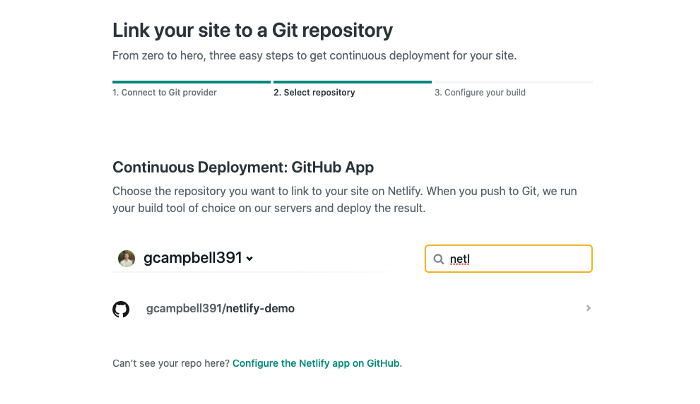Click the progress bar above step 1

(191, 82)
